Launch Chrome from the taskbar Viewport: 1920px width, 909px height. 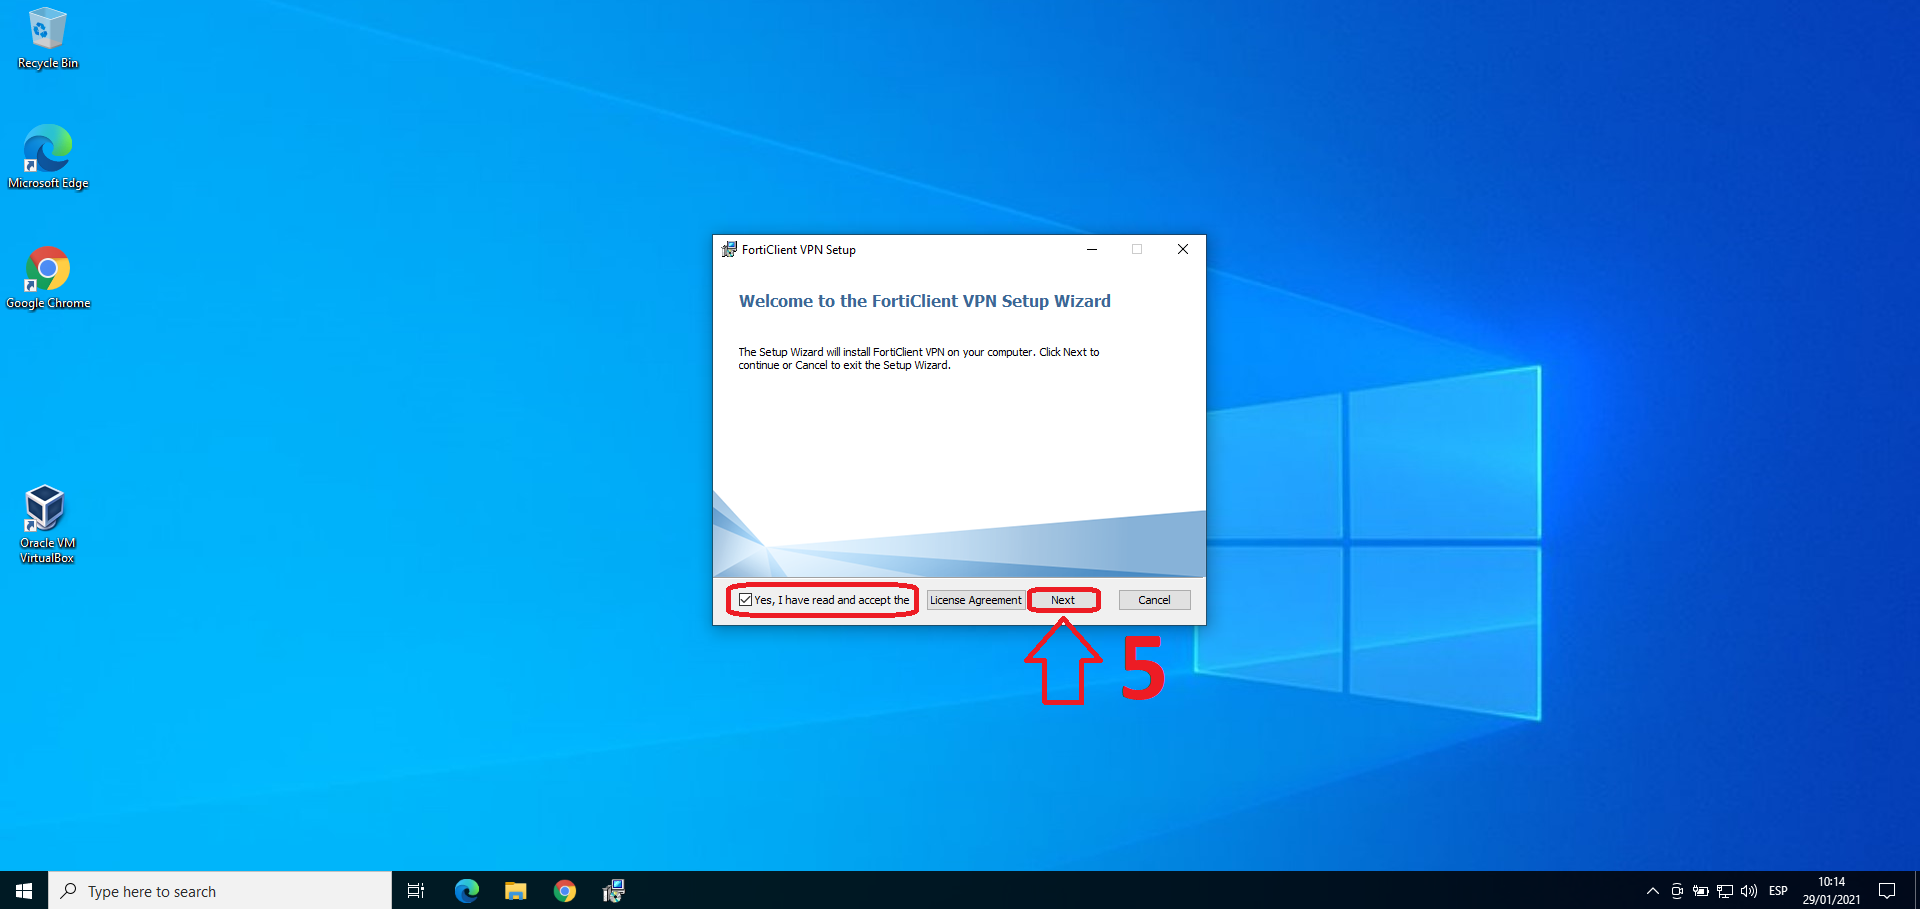(565, 890)
